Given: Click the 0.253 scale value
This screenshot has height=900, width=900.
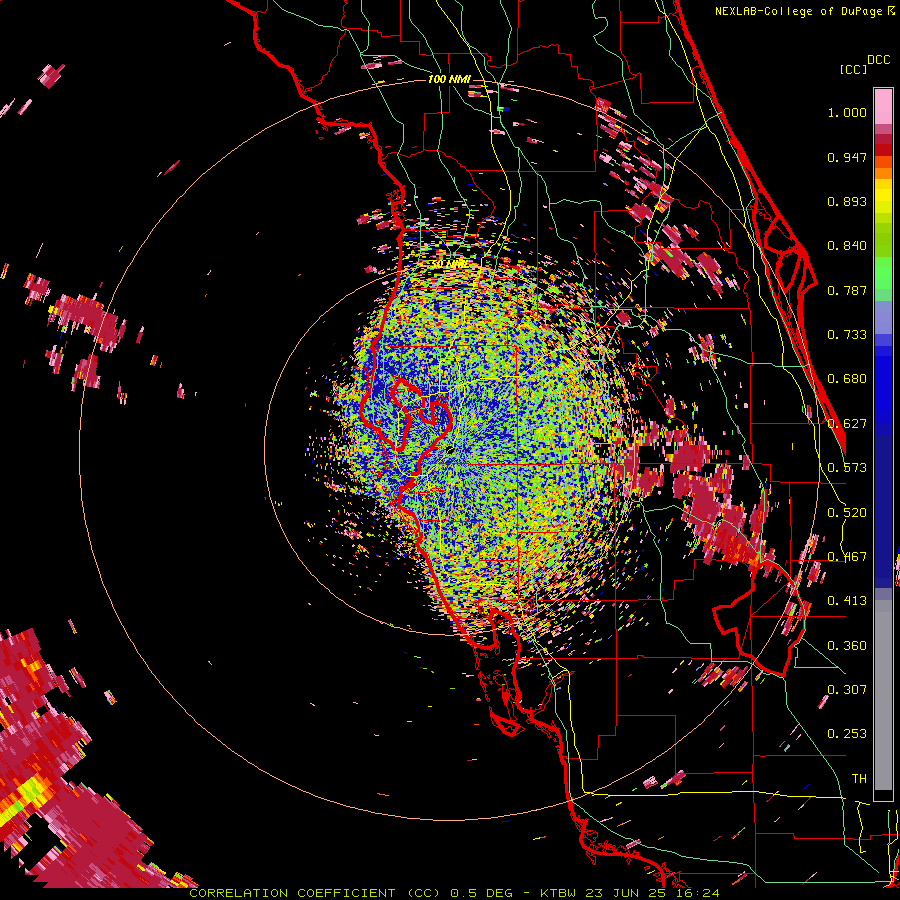Looking at the screenshot, I should pyautogui.click(x=847, y=734).
